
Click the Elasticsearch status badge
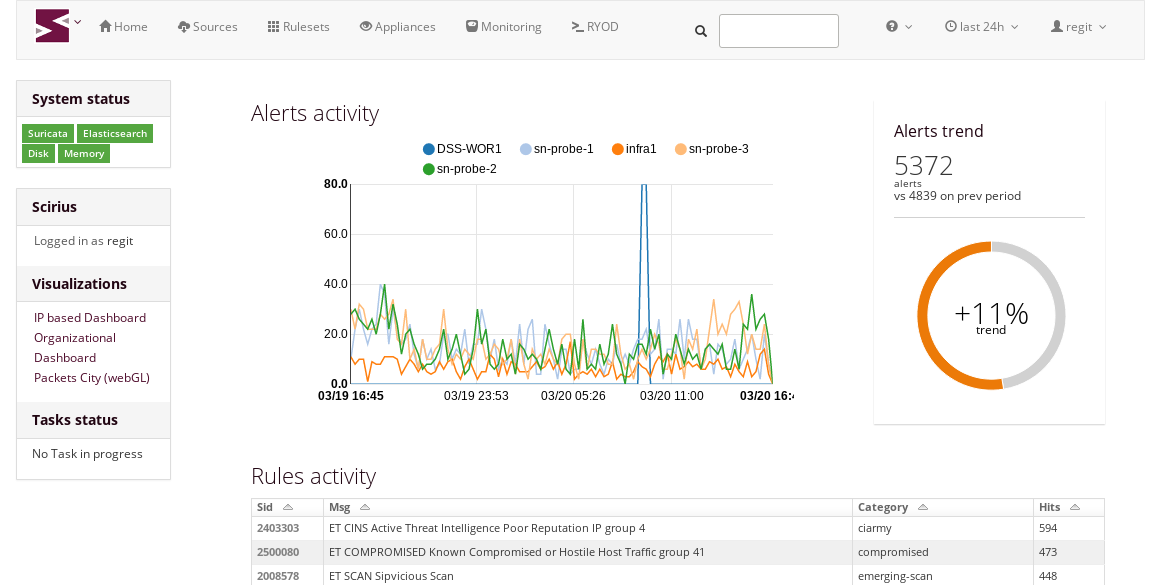coord(114,134)
